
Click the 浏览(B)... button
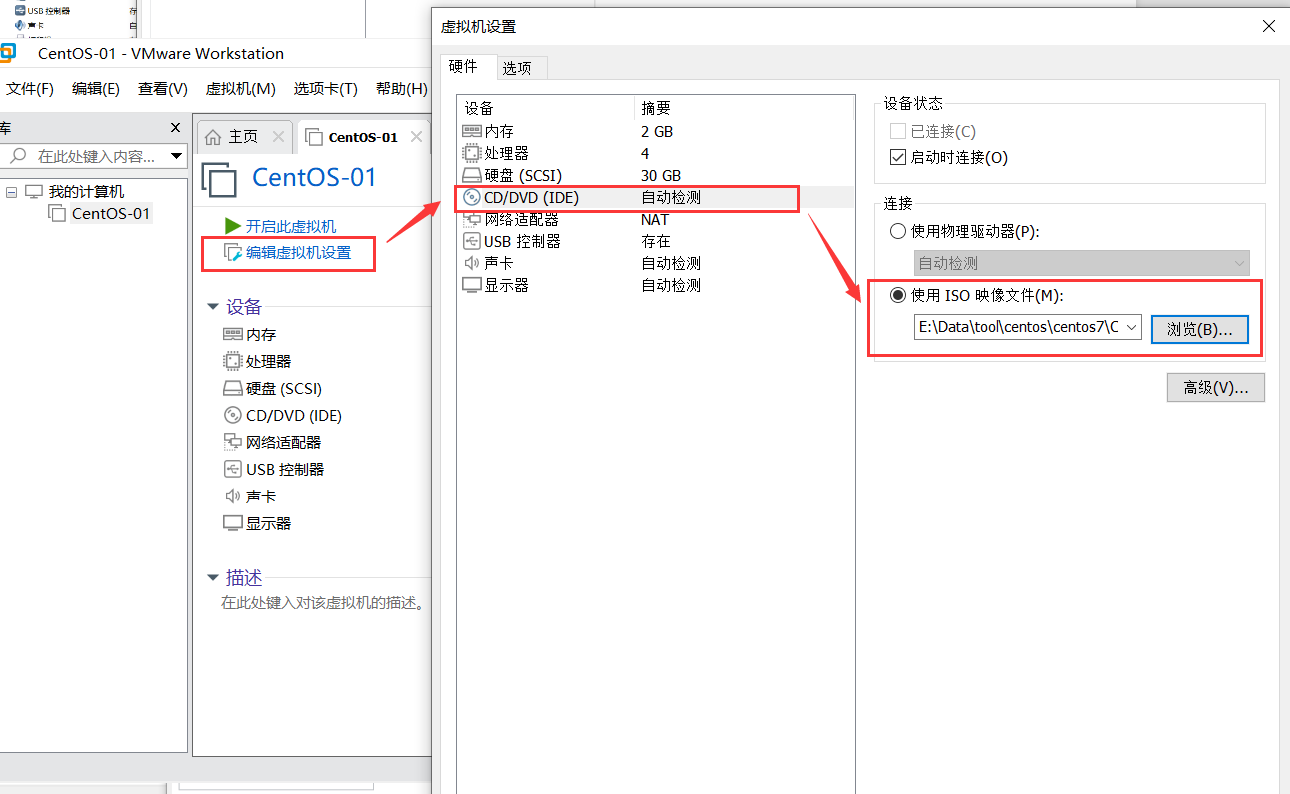click(x=1199, y=329)
